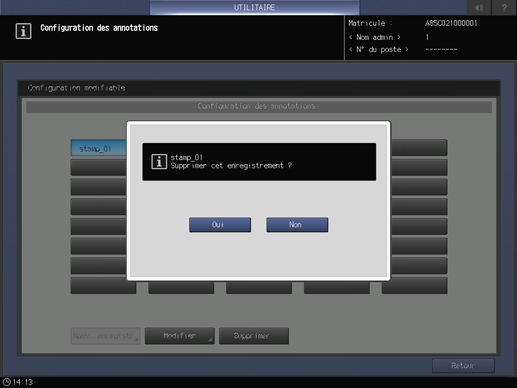This screenshot has height=388, width=517.
Task: Click the Modifier button
Action: click(180, 336)
